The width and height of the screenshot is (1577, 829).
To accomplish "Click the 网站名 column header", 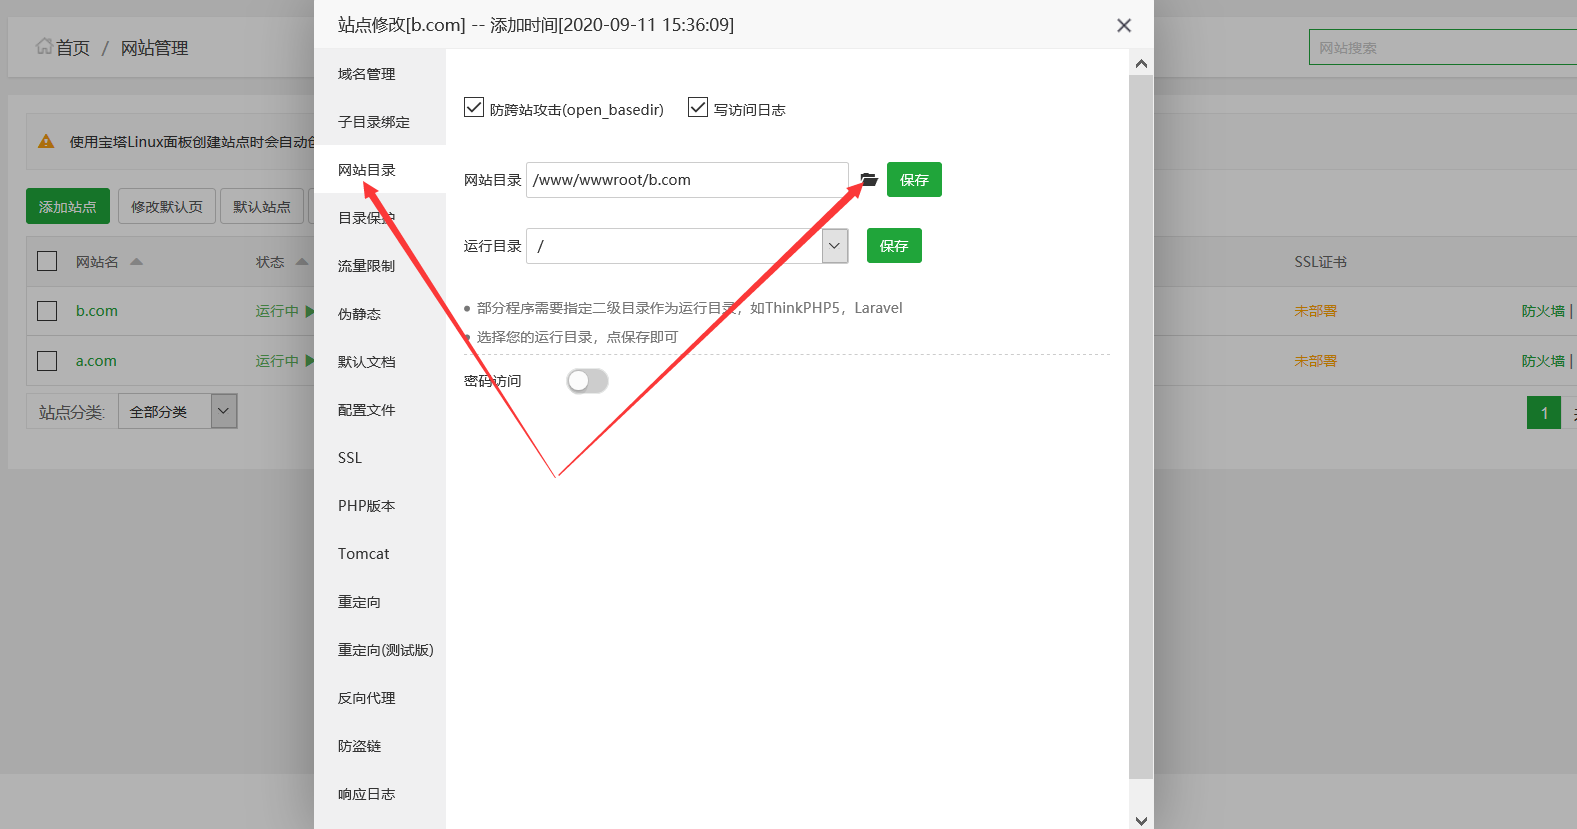I will [x=97, y=262].
